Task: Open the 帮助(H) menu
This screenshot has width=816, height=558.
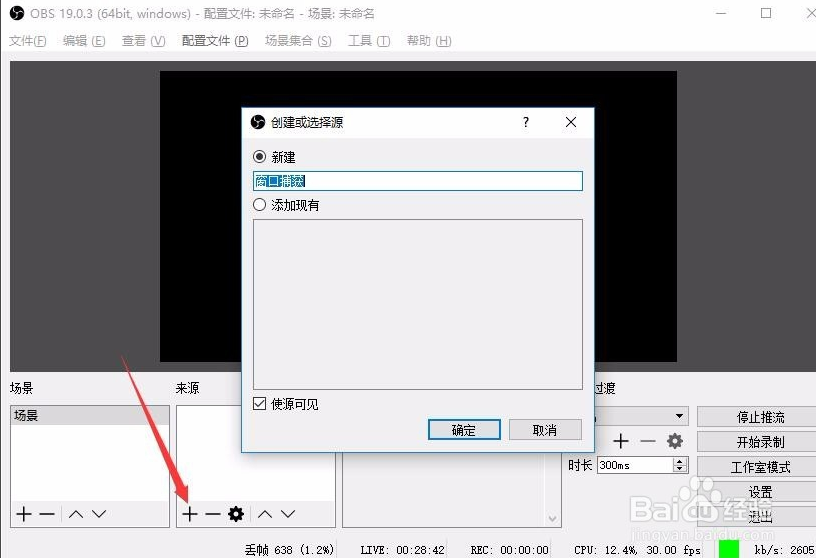Action: coord(429,41)
